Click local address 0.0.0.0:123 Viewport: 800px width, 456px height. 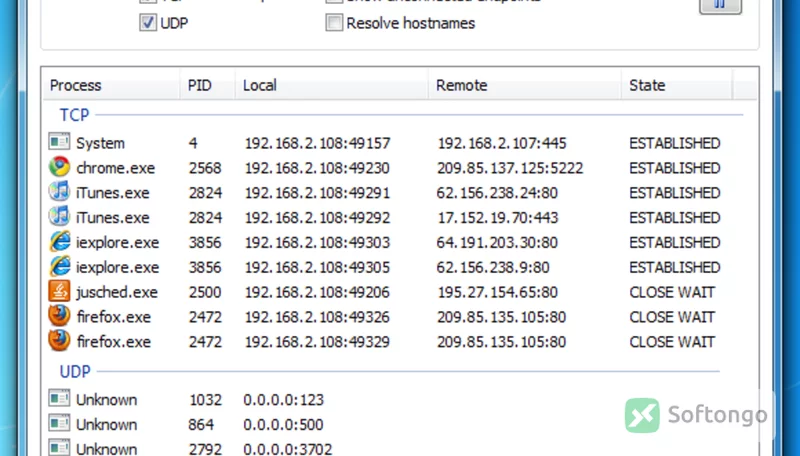(x=283, y=399)
